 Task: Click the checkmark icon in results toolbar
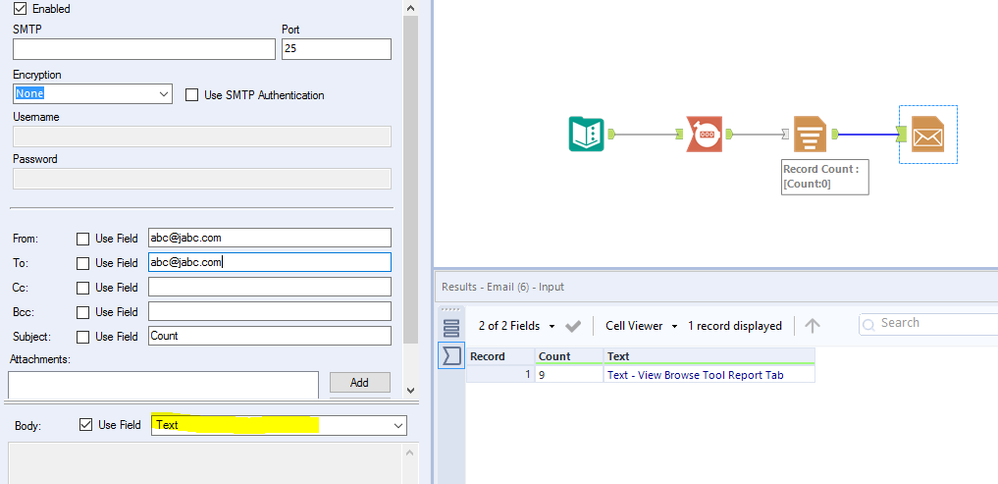573,326
